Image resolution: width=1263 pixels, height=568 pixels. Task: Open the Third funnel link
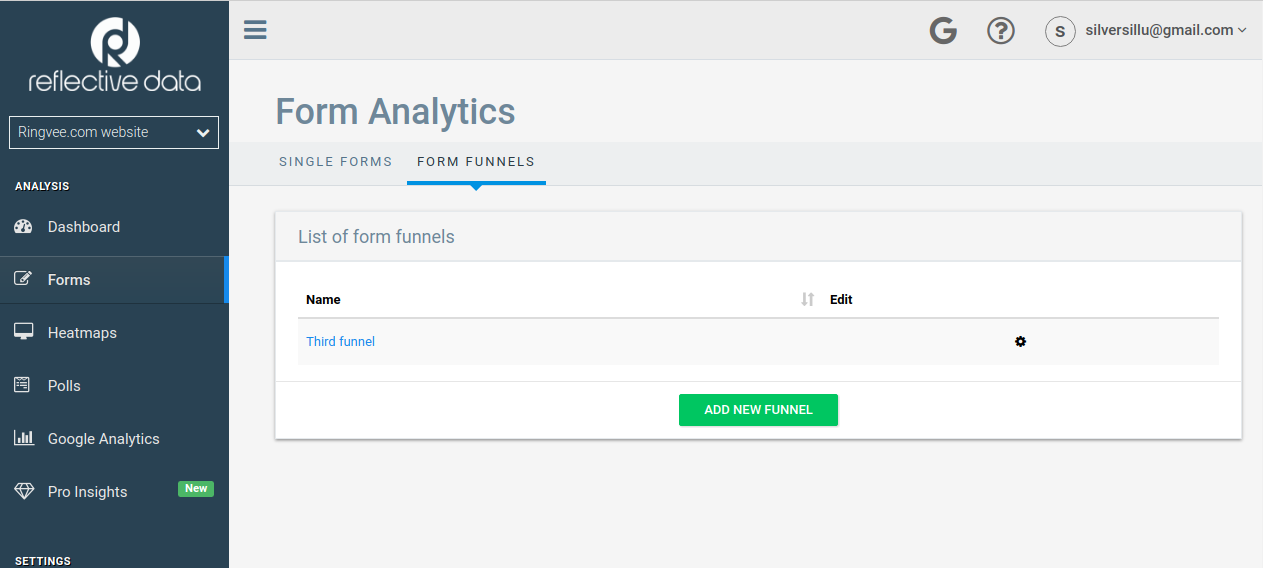341,341
